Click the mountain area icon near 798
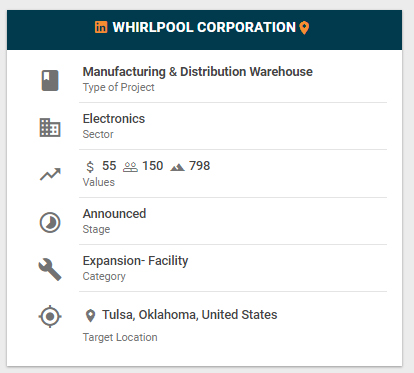The image size is (414, 373). pyautogui.click(x=177, y=167)
